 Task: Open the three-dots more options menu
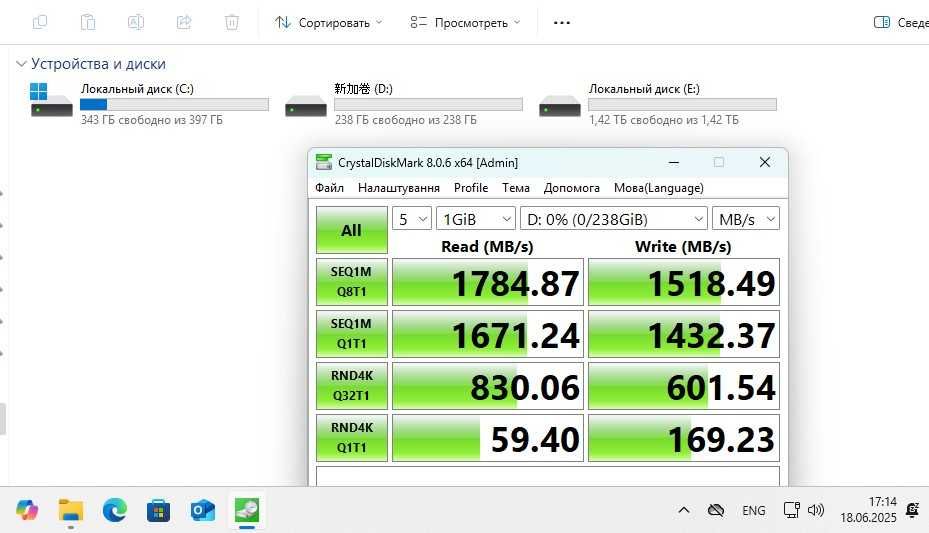tap(562, 23)
